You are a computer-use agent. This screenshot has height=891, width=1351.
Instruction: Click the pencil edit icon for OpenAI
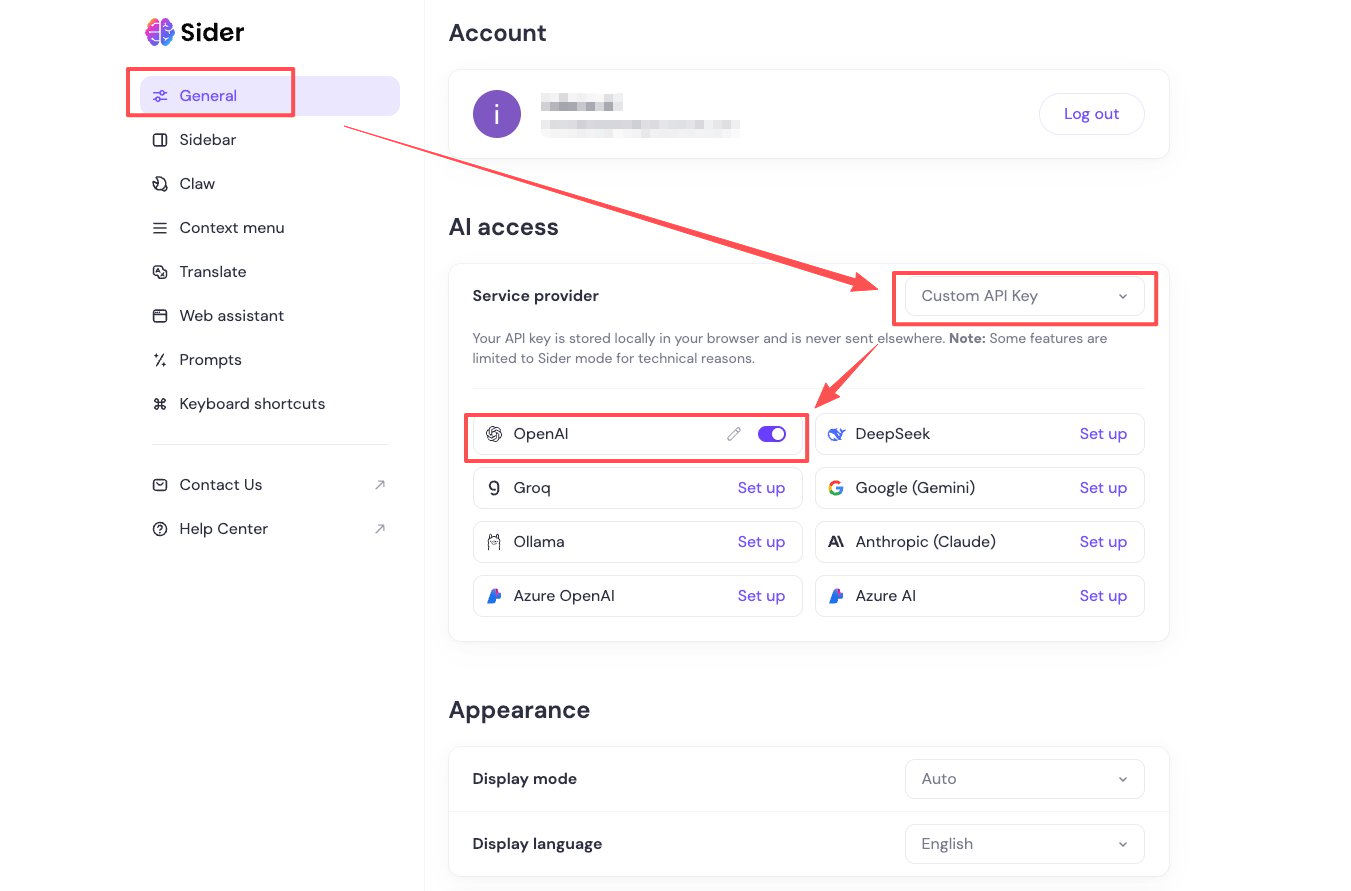tap(734, 434)
